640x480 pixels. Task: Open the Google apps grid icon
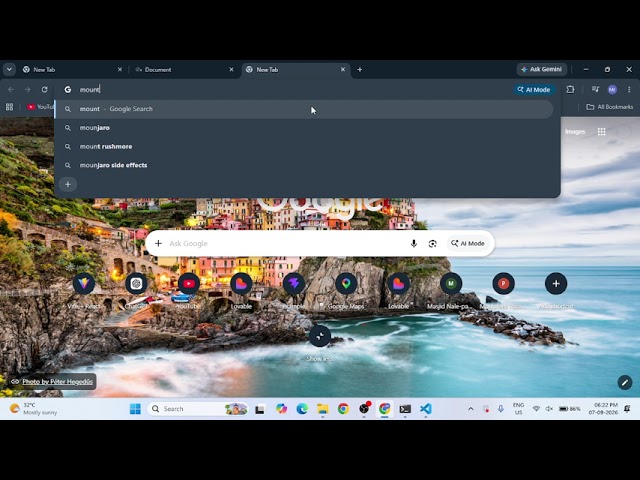point(601,132)
